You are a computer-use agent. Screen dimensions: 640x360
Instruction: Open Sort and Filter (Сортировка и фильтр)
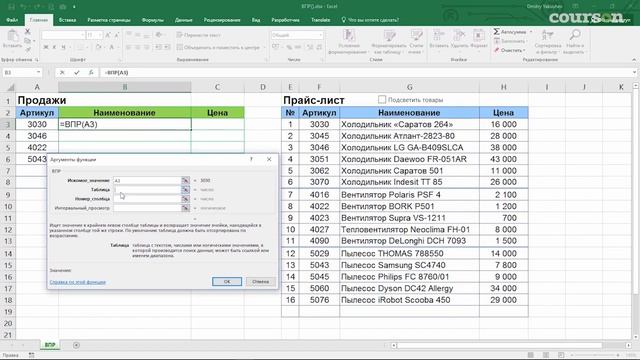tap(547, 42)
